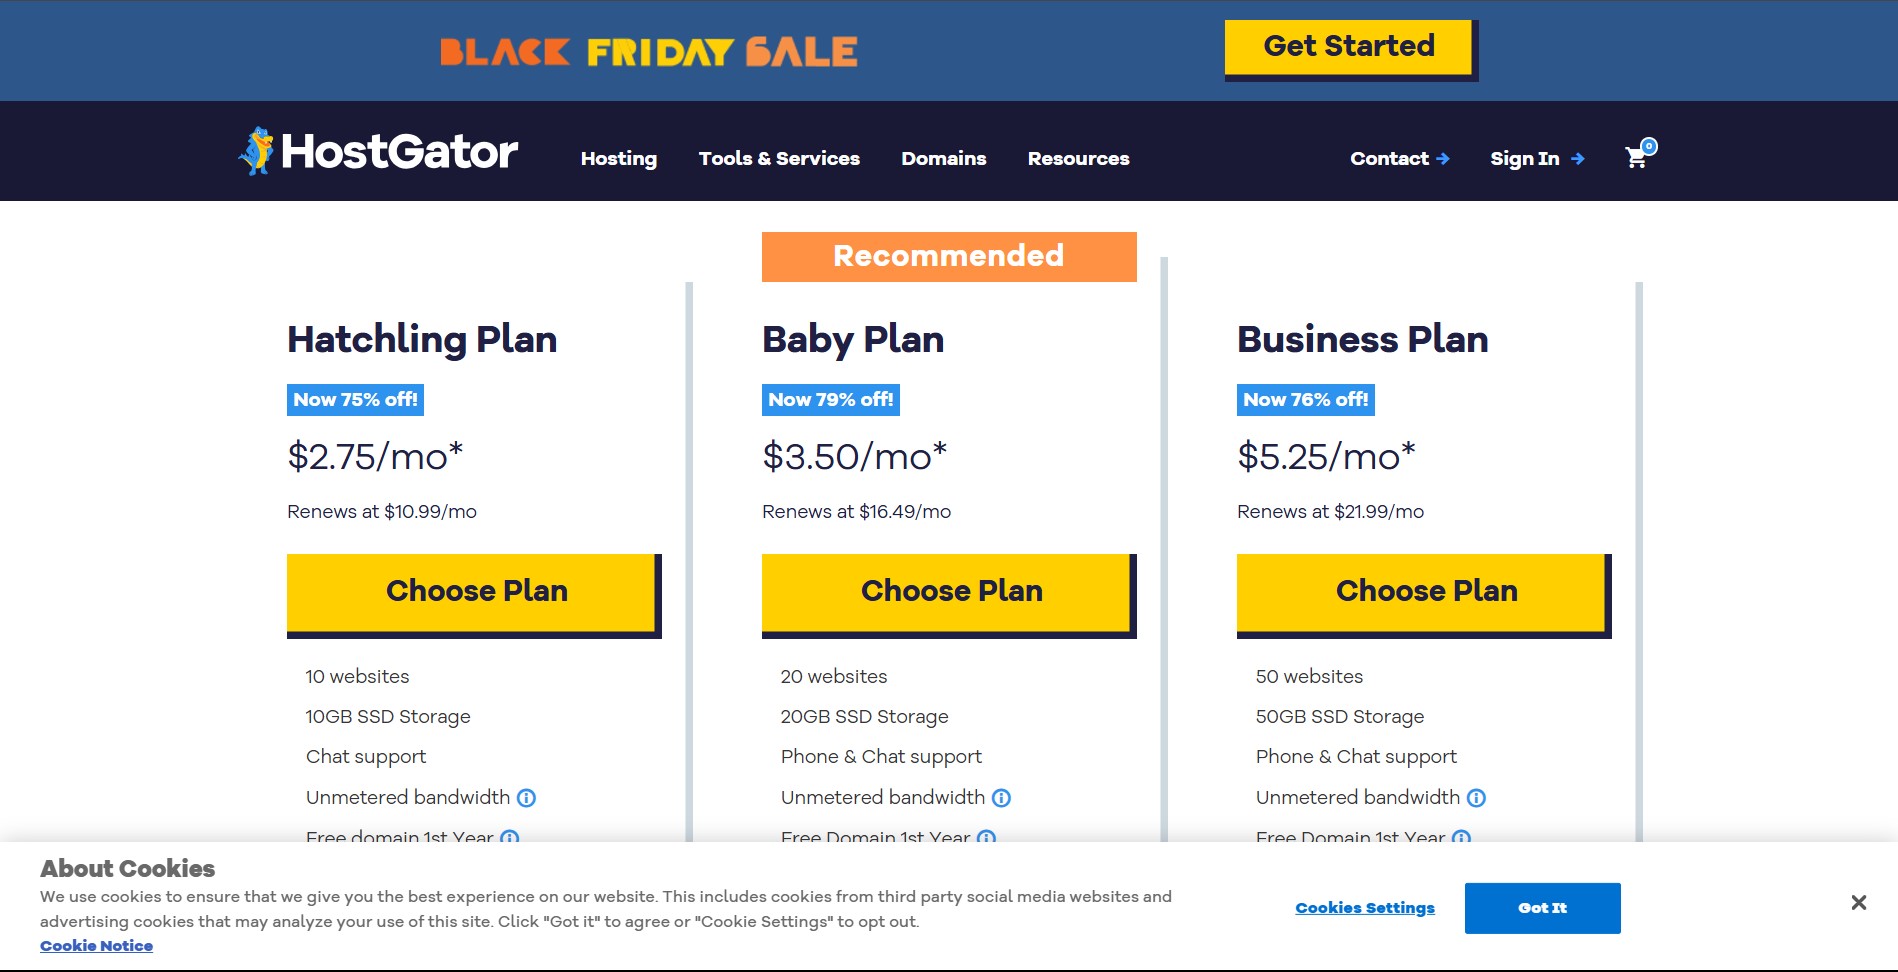
Task: Click the Get Started button
Action: pyautogui.click(x=1349, y=46)
